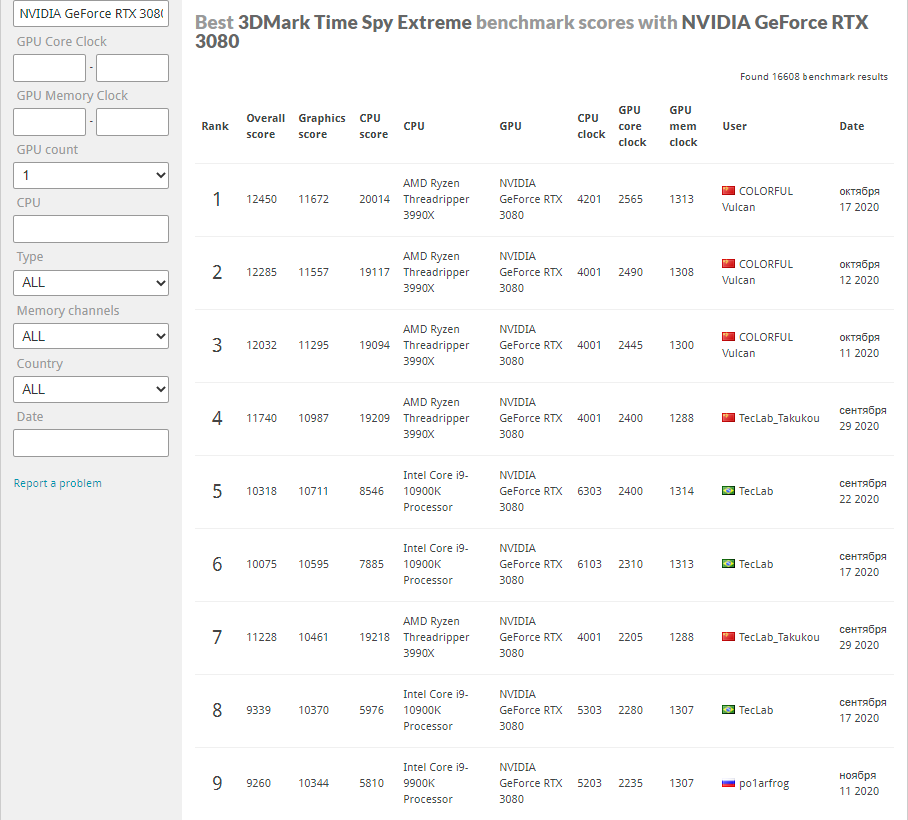Open the Type dropdown set to ALL
Image resolution: width=908 pixels, height=820 pixels.
pyautogui.click(x=91, y=283)
